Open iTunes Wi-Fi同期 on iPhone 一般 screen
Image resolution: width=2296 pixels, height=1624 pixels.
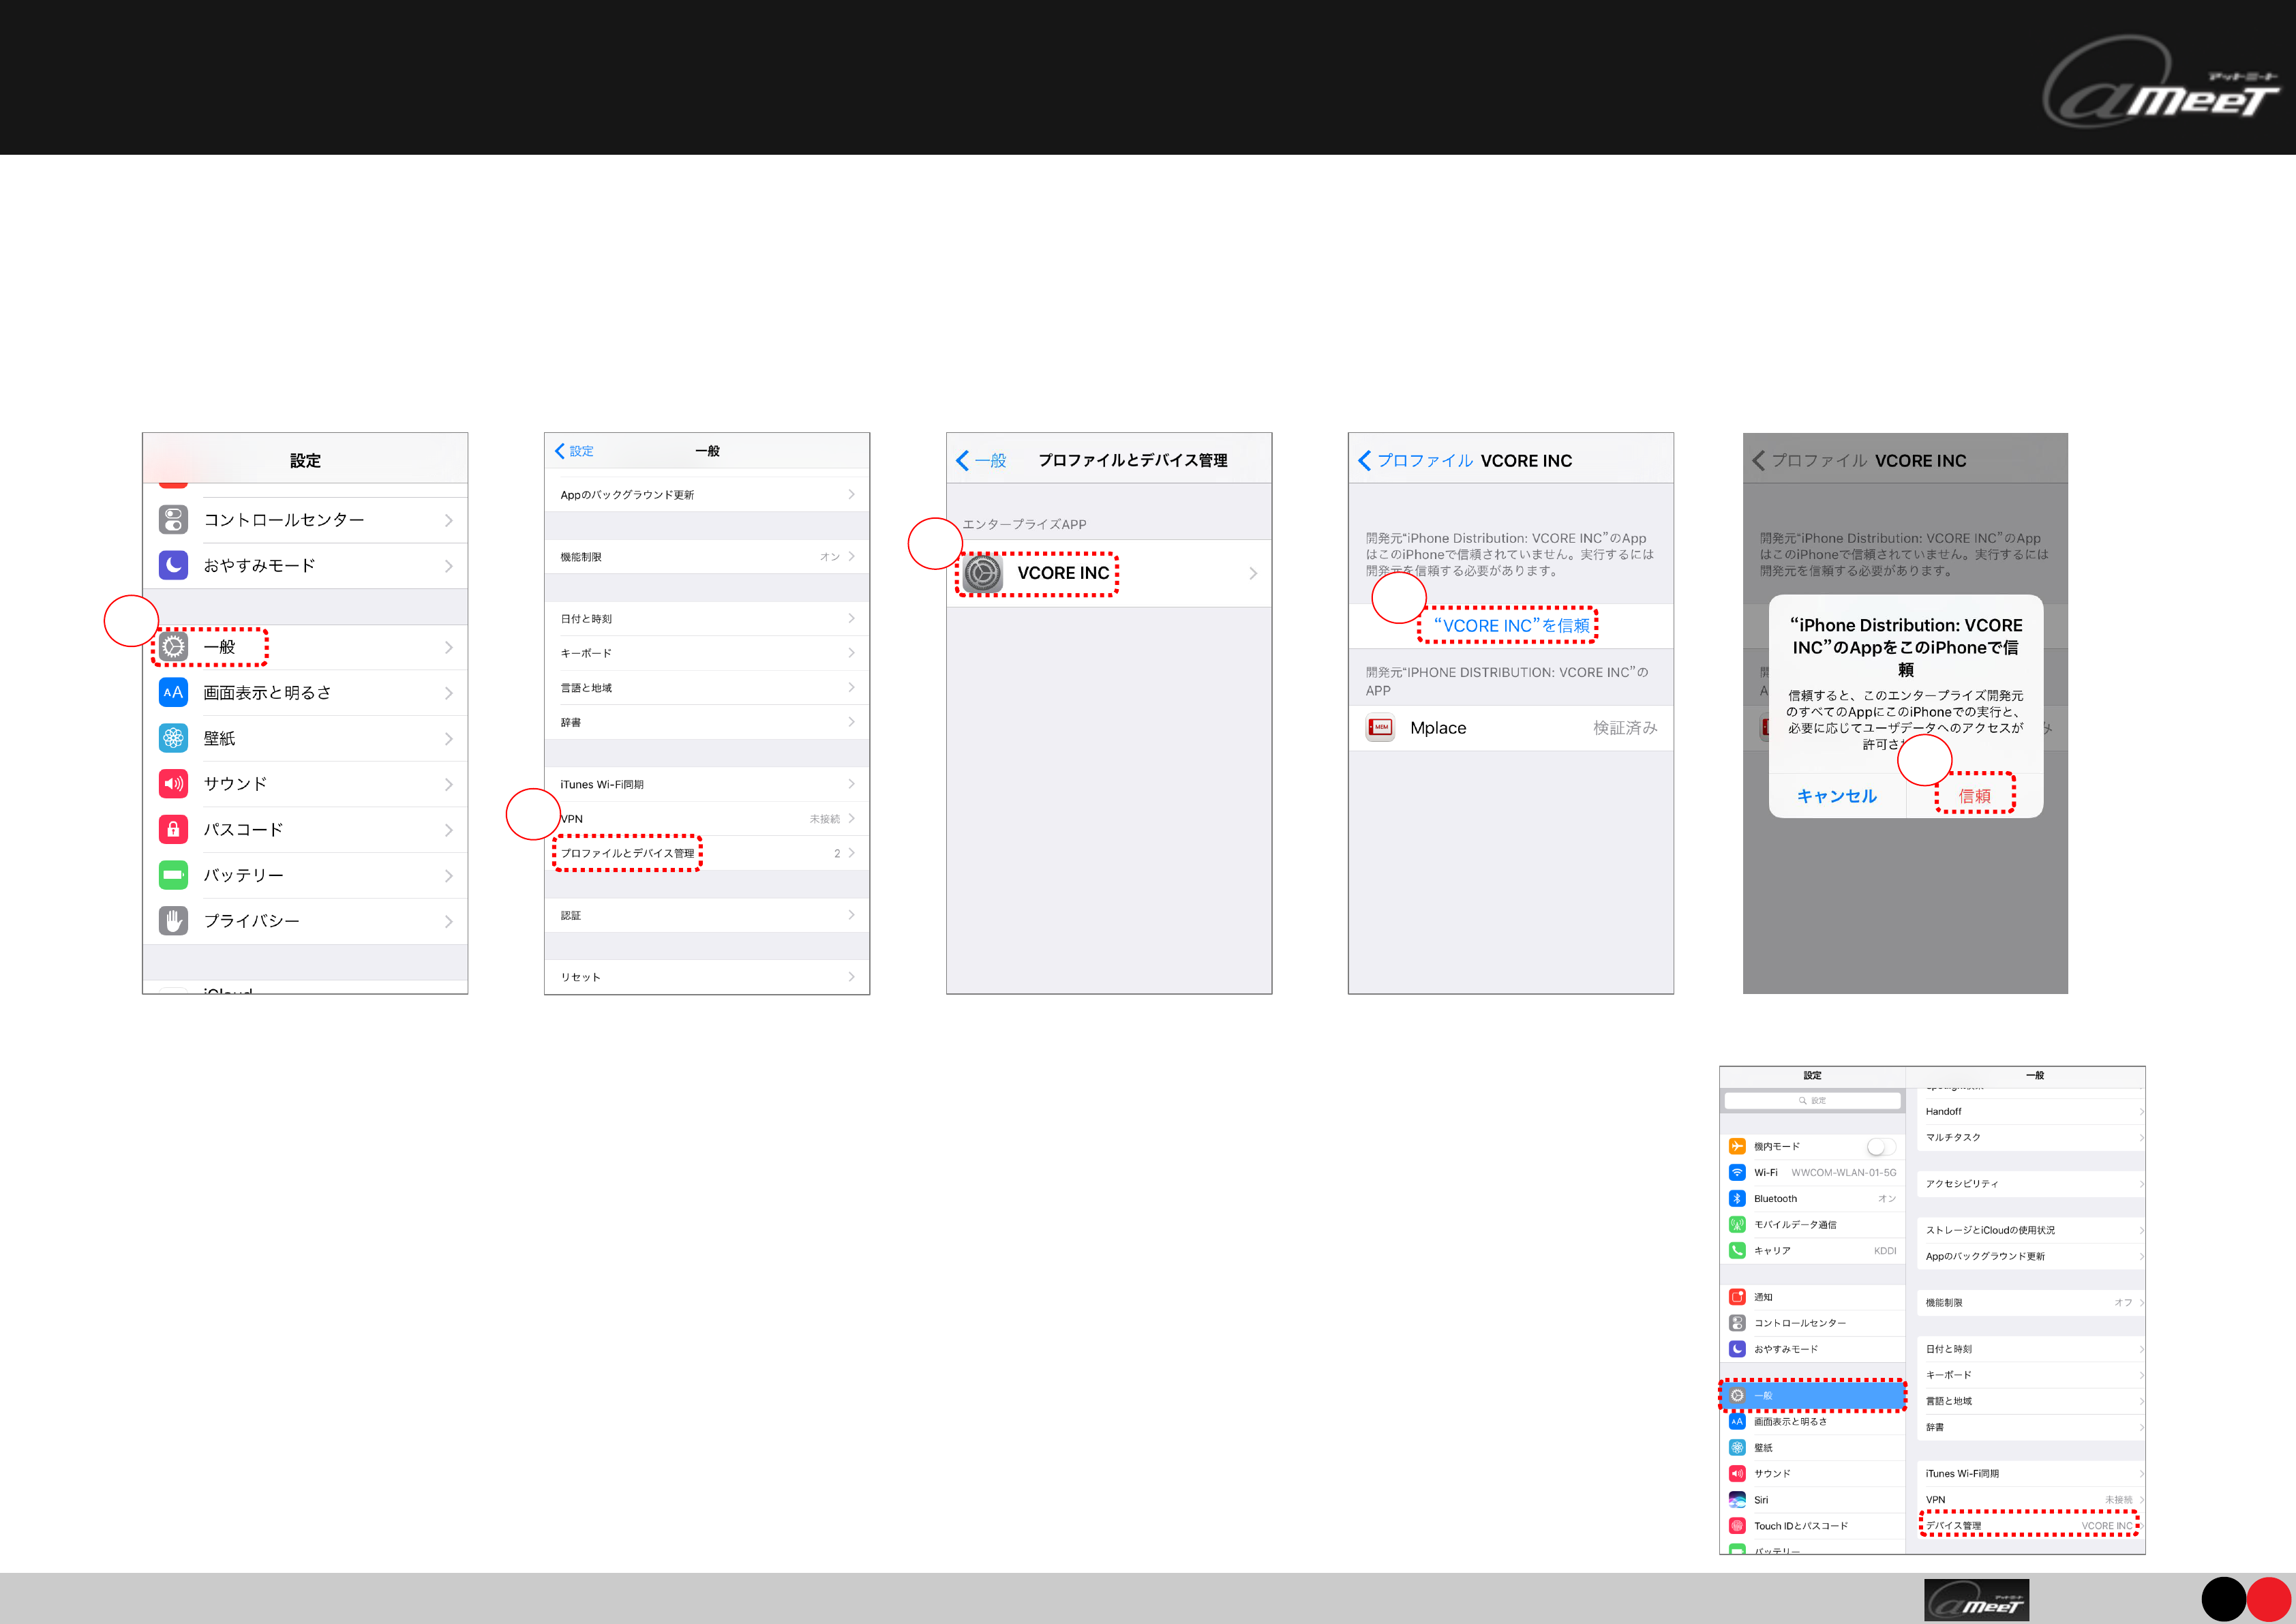[707, 784]
